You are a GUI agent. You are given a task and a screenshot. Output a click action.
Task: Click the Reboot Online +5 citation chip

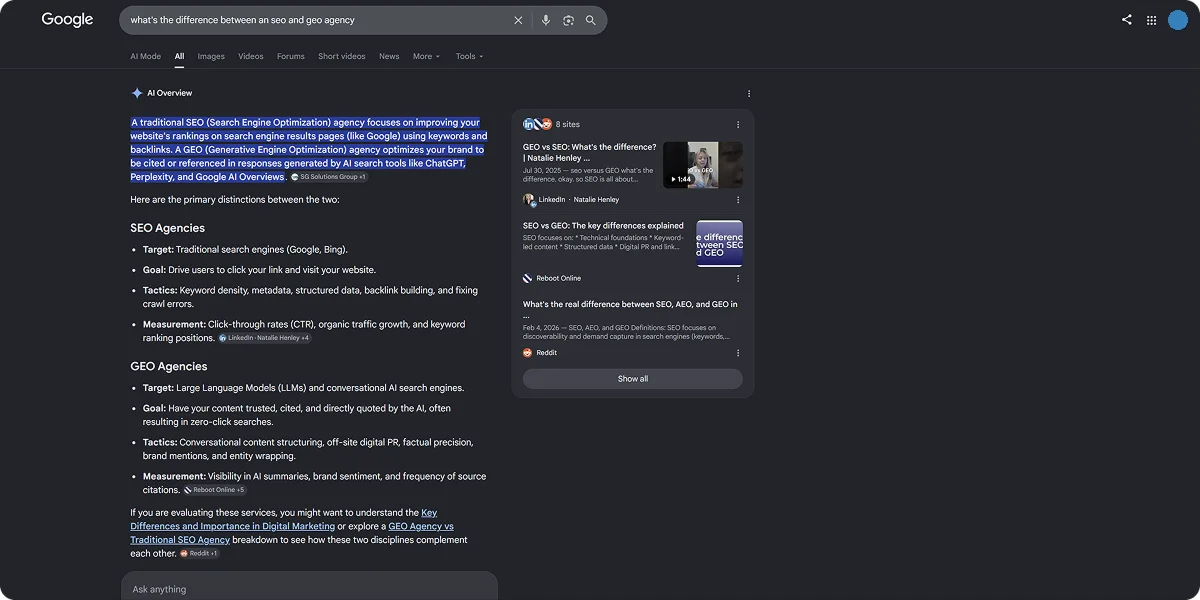pos(215,490)
